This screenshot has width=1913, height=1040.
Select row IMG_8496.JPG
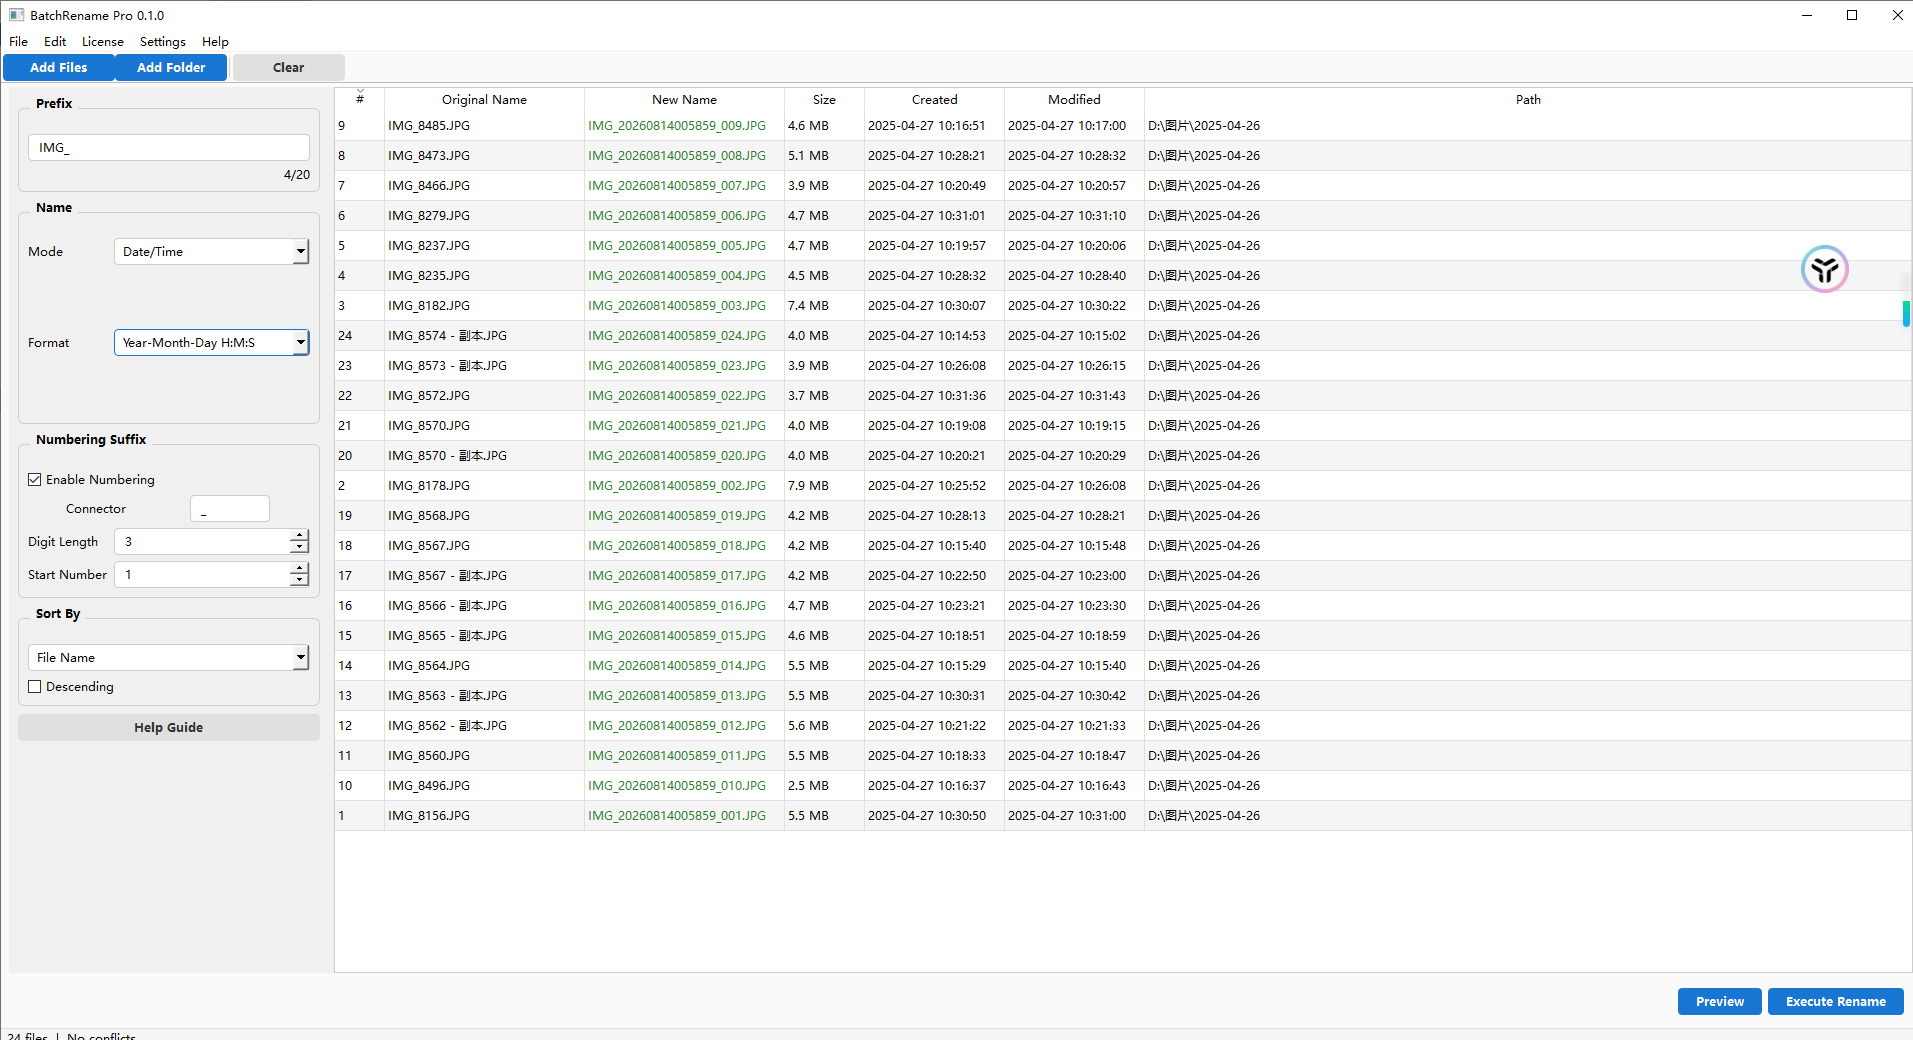click(1123, 786)
